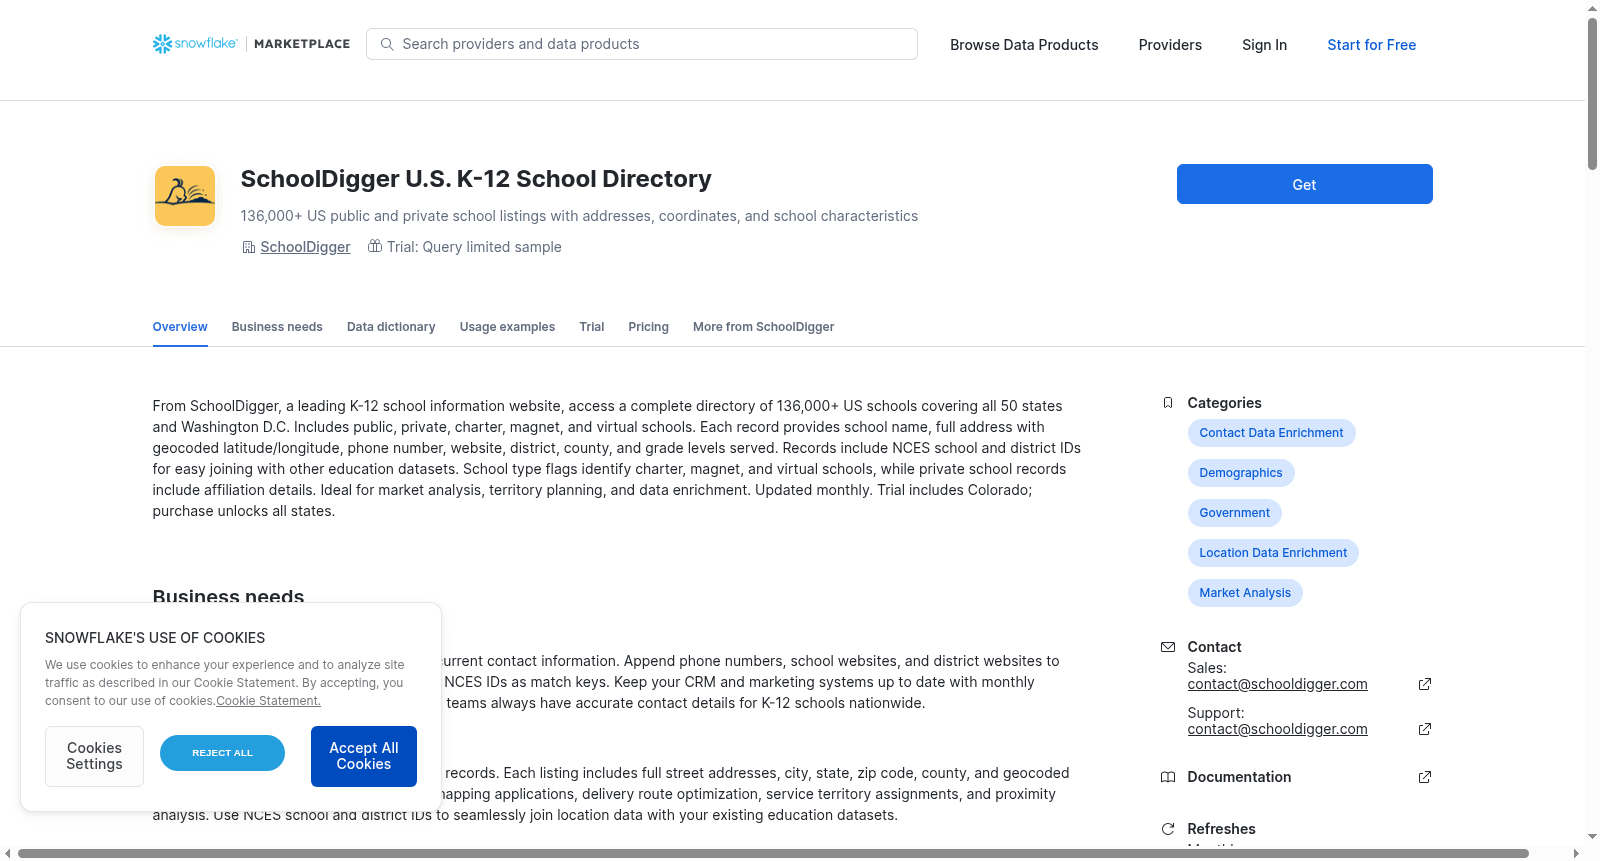The image size is (1600, 861).
Task: Select the Overview tab
Action: coord(180,327)
